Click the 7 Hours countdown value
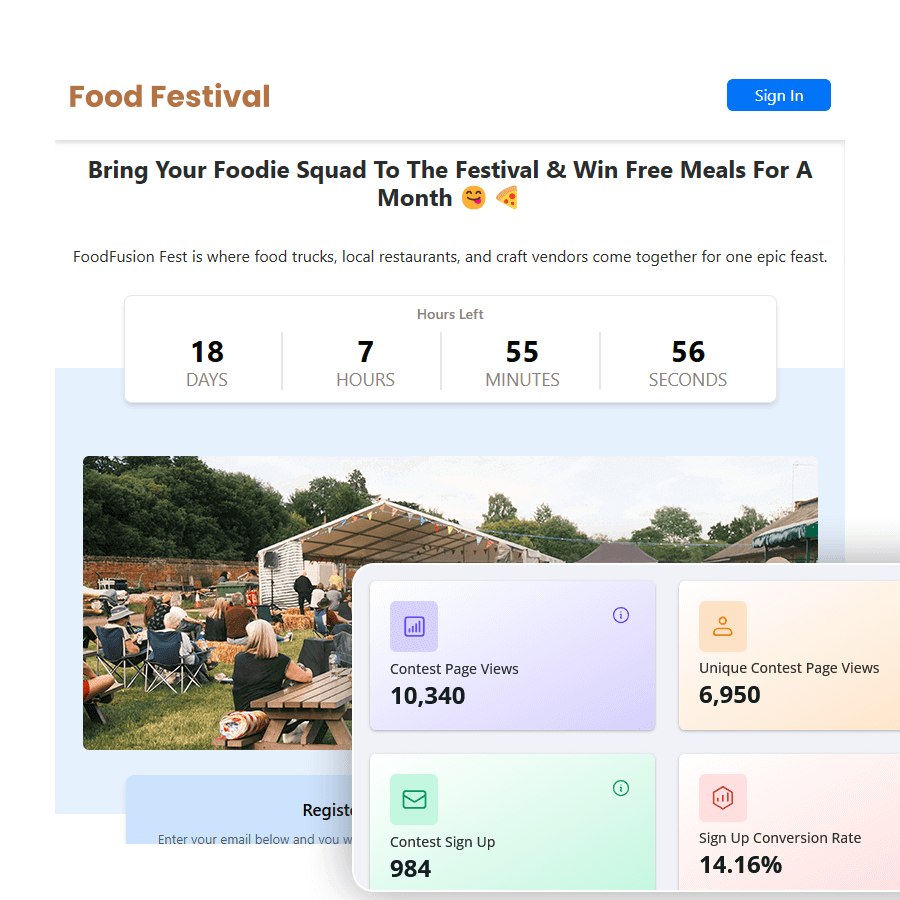Screen dimensions: 900x900 [365, 352]
